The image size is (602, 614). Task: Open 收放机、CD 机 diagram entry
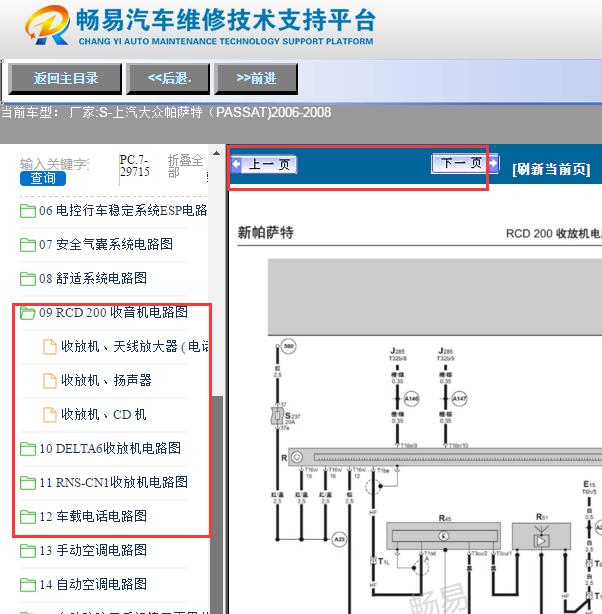103,415
